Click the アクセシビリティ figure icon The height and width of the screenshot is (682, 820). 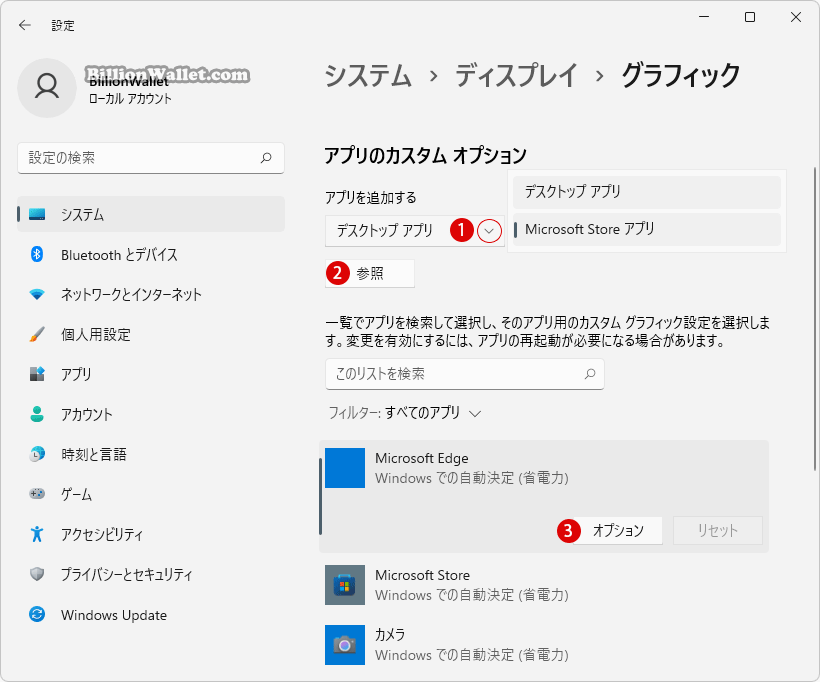point(37,534)
